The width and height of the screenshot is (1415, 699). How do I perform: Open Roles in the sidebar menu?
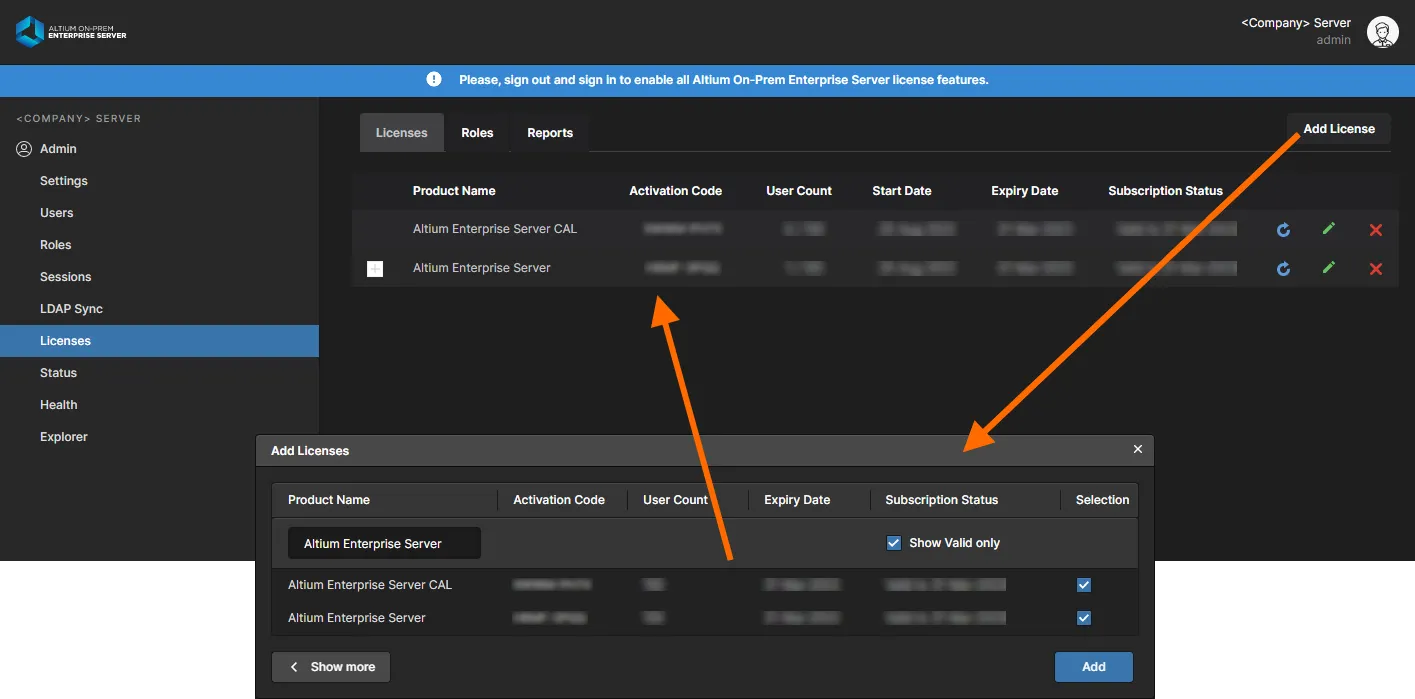56,245
